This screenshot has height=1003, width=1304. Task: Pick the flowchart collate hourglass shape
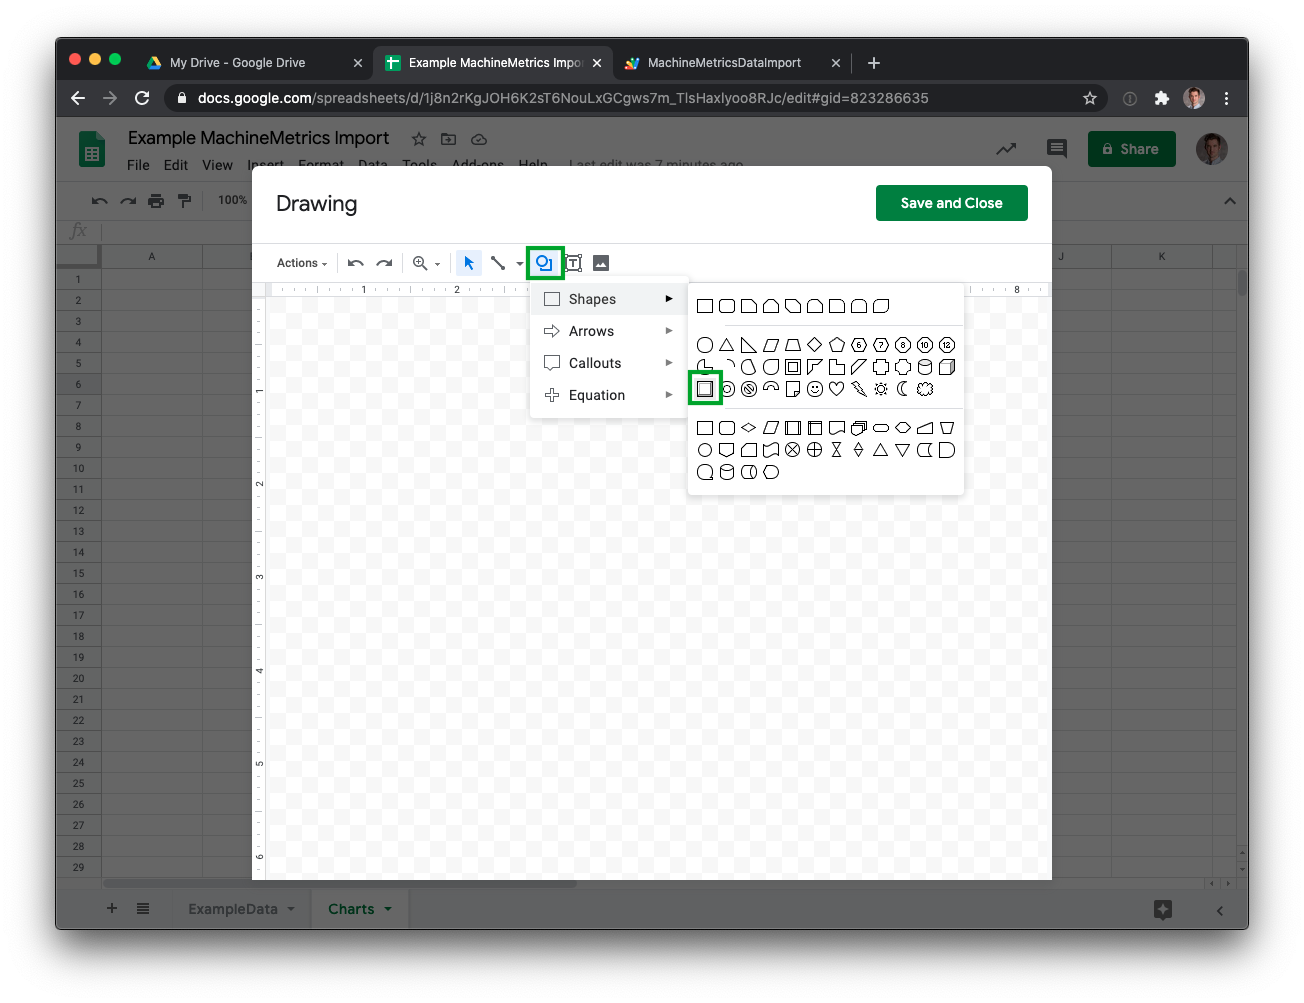coord(837,450)
